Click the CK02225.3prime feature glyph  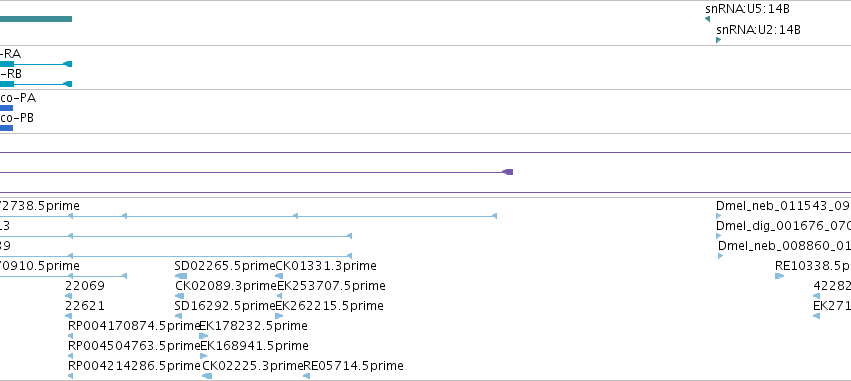click(x=207, y=376)
